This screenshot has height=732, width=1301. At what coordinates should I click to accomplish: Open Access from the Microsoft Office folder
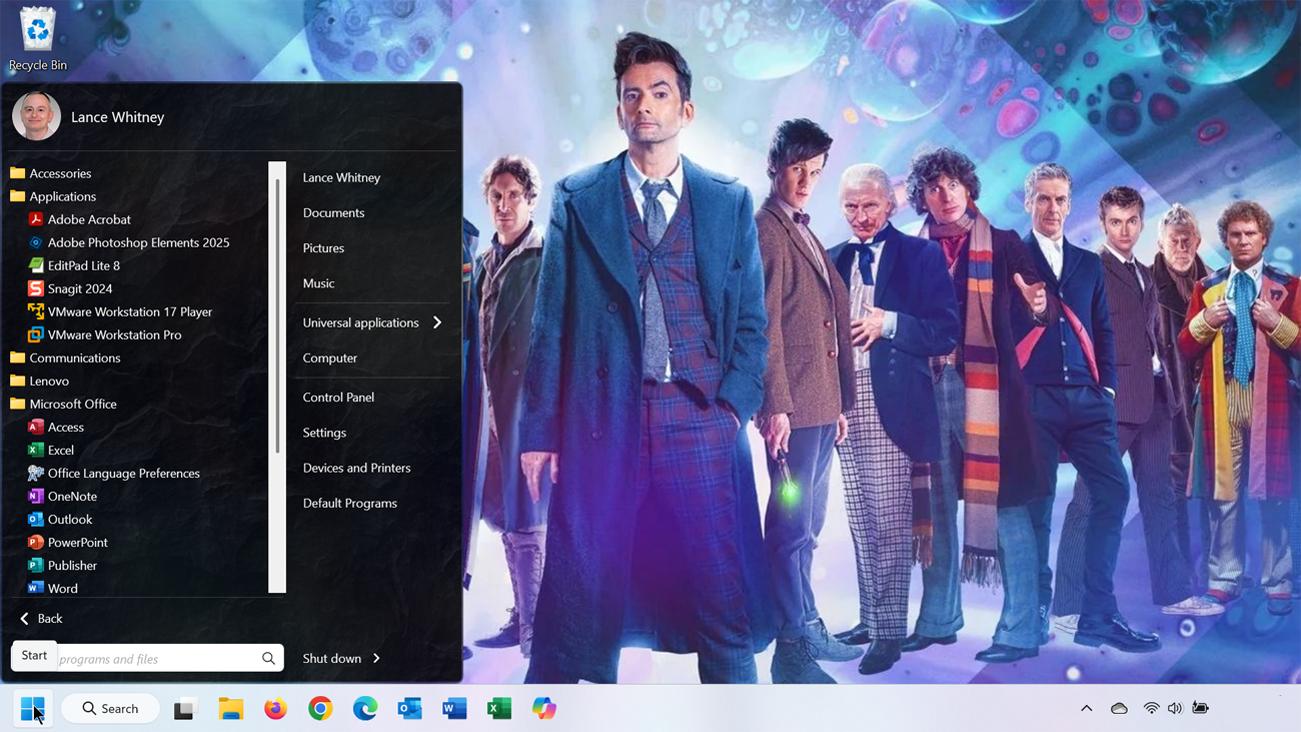pyautogui.click(x=56, y=427)
